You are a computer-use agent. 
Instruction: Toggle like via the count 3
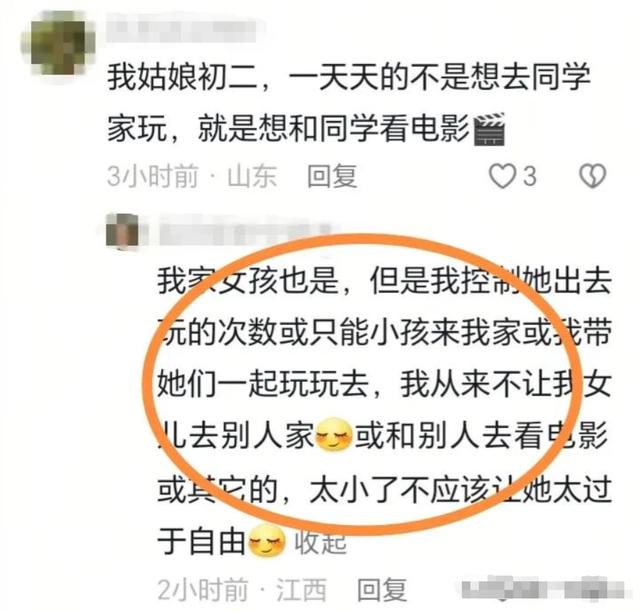[529, 177]
